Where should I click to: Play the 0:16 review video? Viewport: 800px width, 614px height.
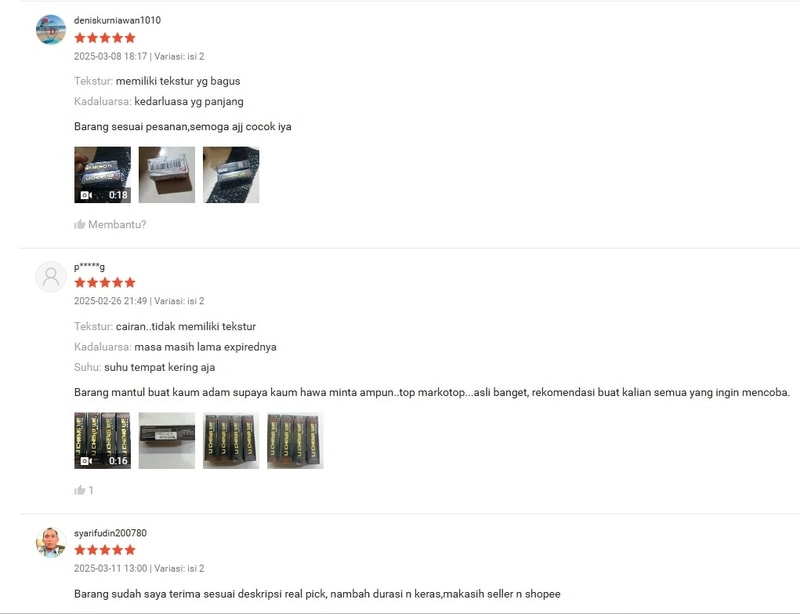click(x=103, y=440)
